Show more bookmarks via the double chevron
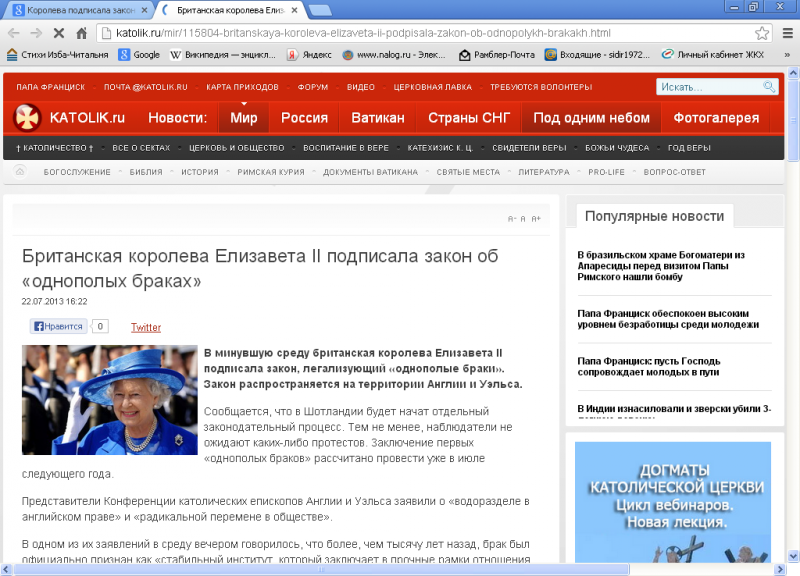Image resolution: width=800 pixels, height=576 pixels. pos(787,55)
